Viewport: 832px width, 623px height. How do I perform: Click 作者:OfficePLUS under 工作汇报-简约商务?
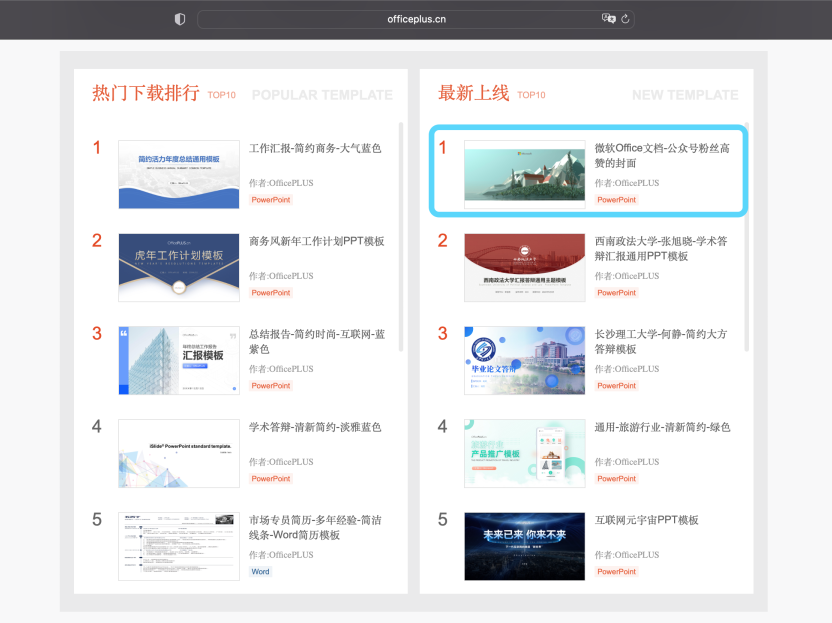tap(281, 183)
